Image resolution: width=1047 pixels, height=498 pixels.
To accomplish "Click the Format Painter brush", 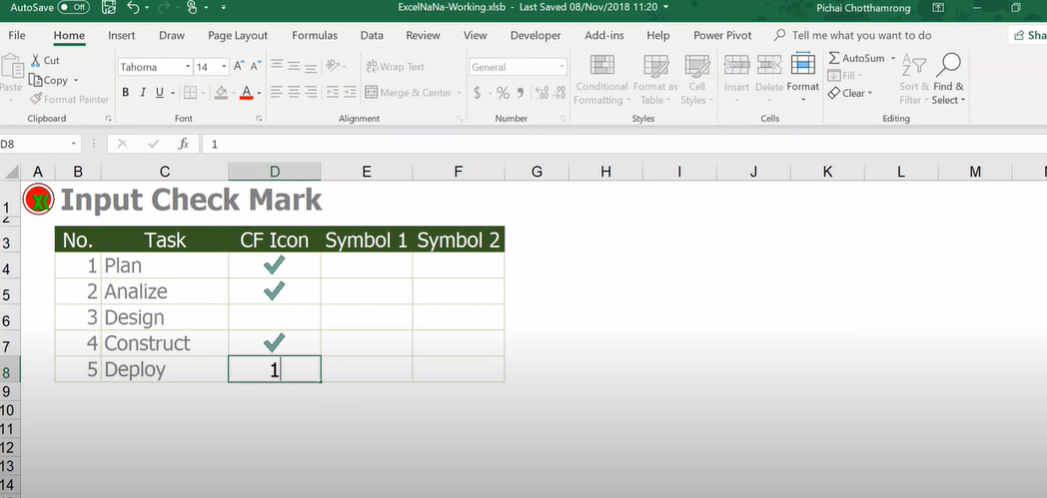I will coord(35,99).
